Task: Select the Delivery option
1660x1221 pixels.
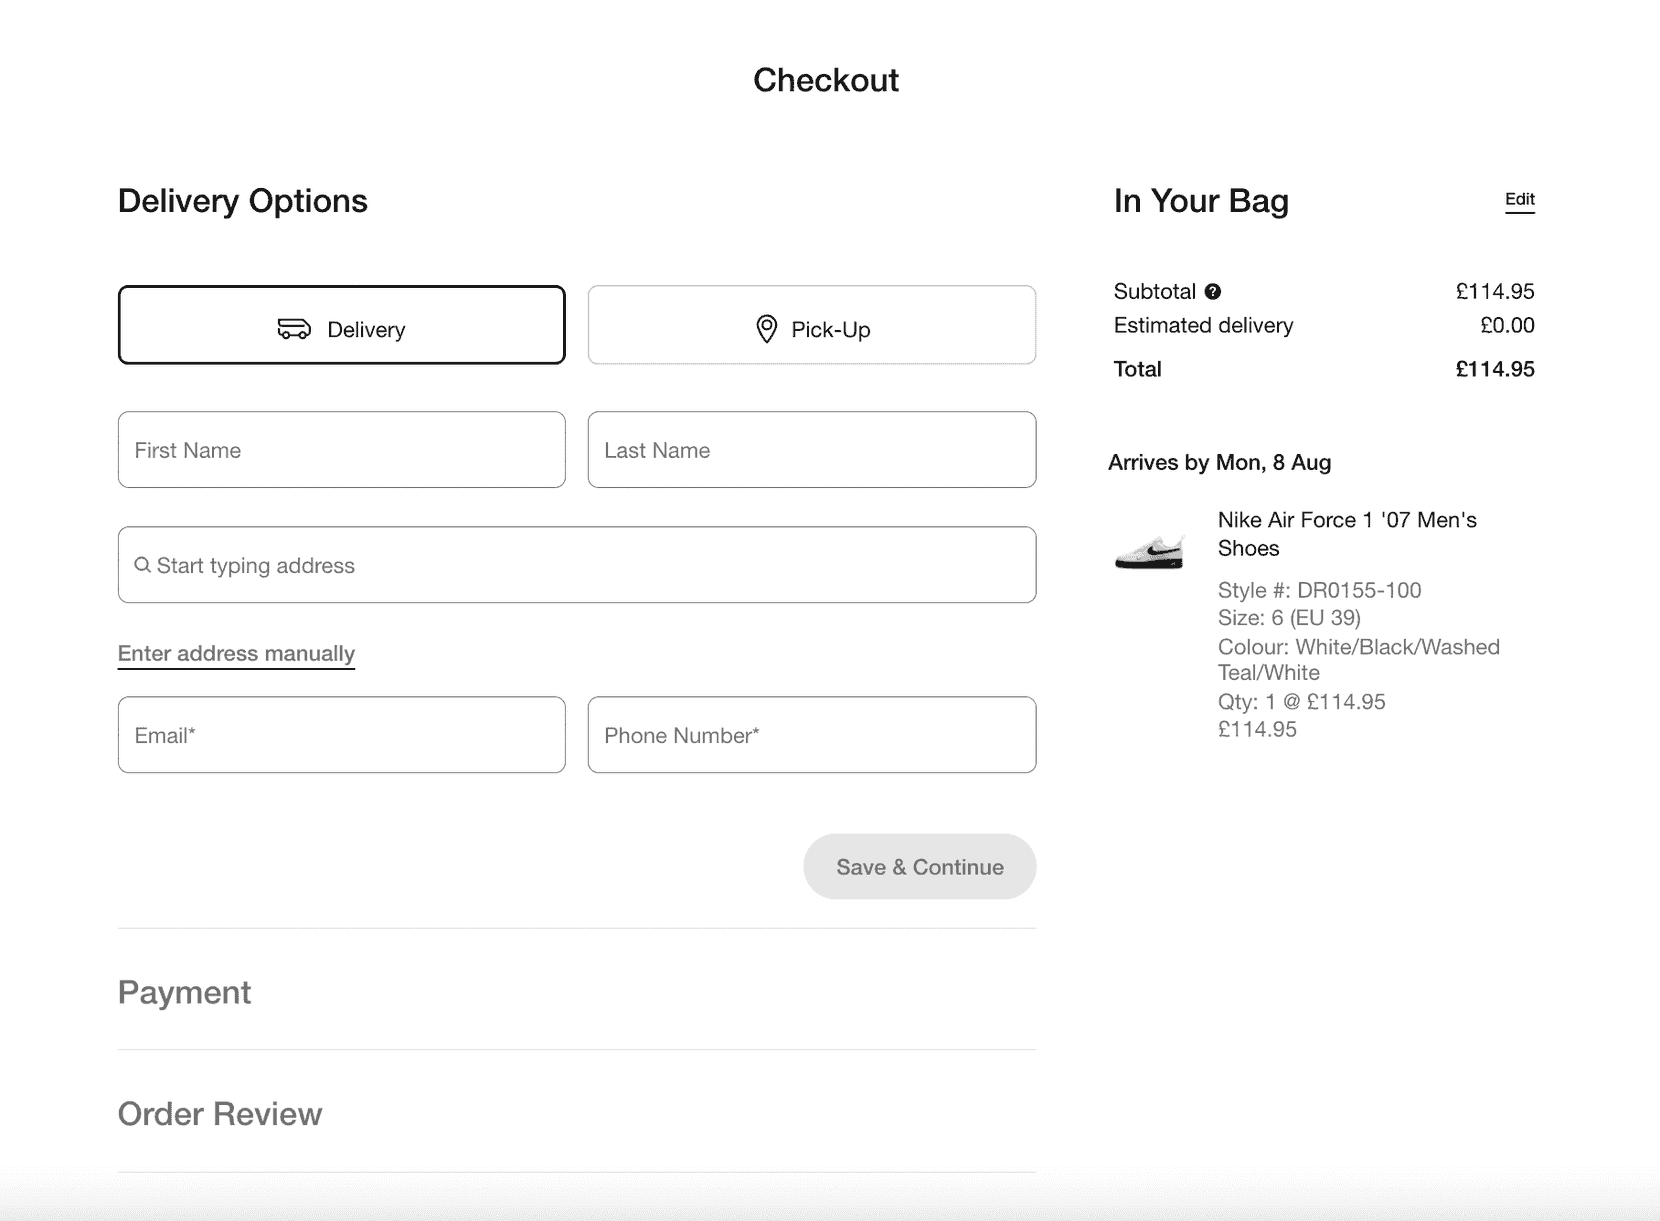Action: point(341,325)
